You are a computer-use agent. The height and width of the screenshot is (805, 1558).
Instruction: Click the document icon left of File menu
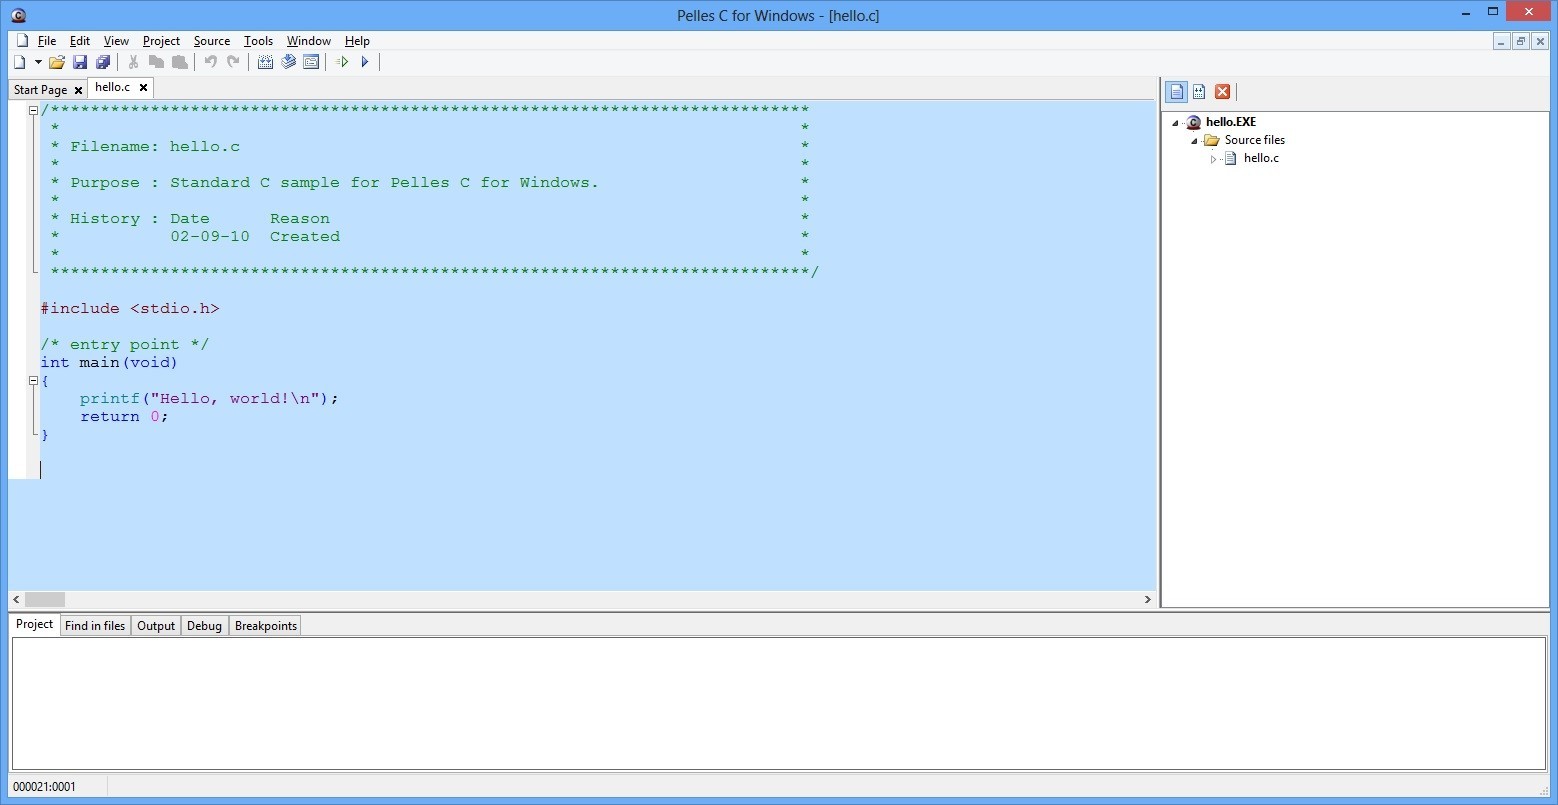click(x=22, y=41)
